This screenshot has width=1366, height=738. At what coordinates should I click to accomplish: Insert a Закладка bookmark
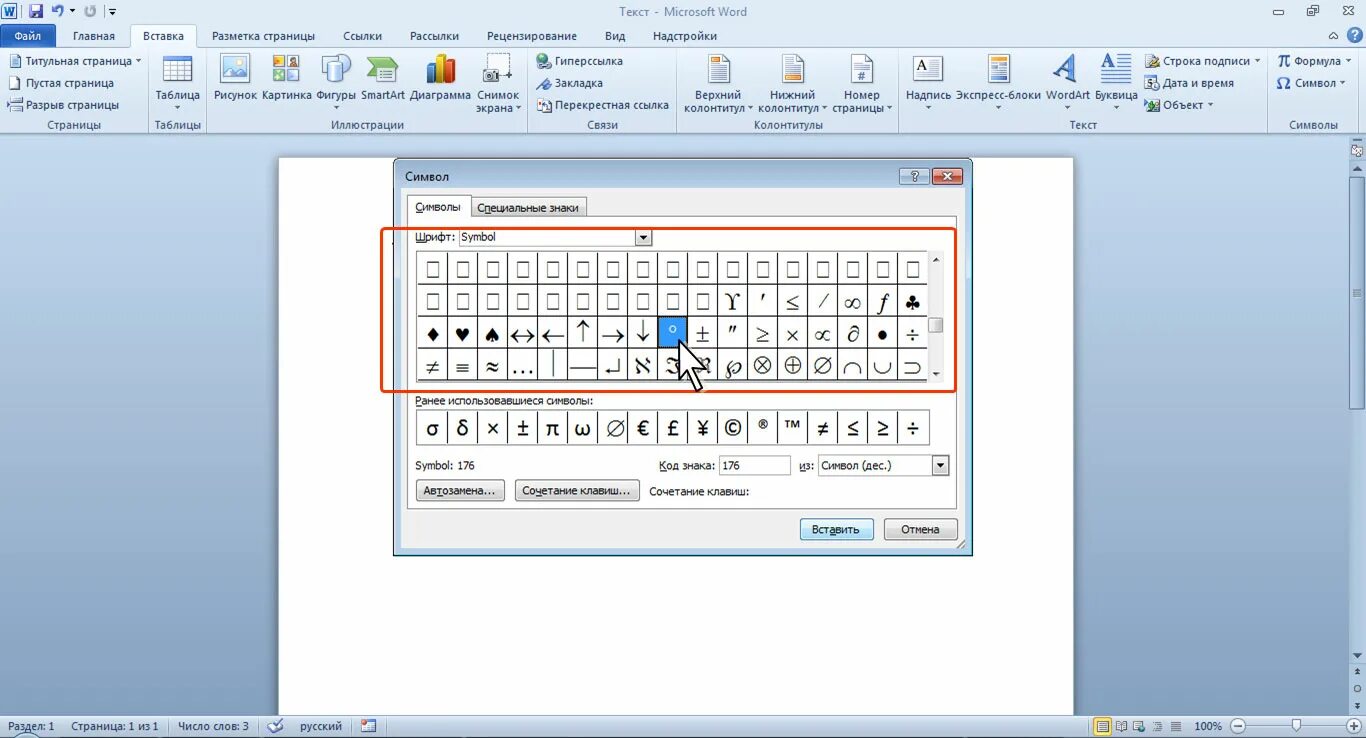point(570,83)
